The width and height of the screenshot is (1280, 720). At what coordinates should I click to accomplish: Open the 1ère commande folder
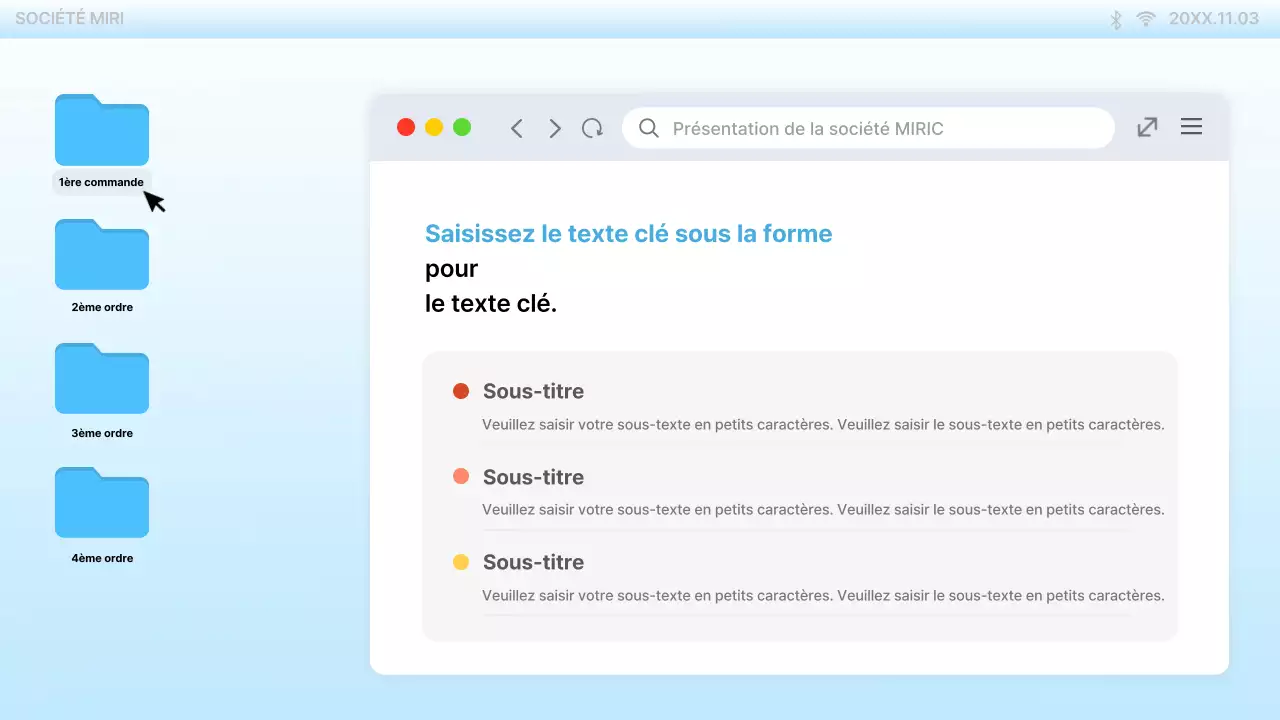tap(101, 130)
